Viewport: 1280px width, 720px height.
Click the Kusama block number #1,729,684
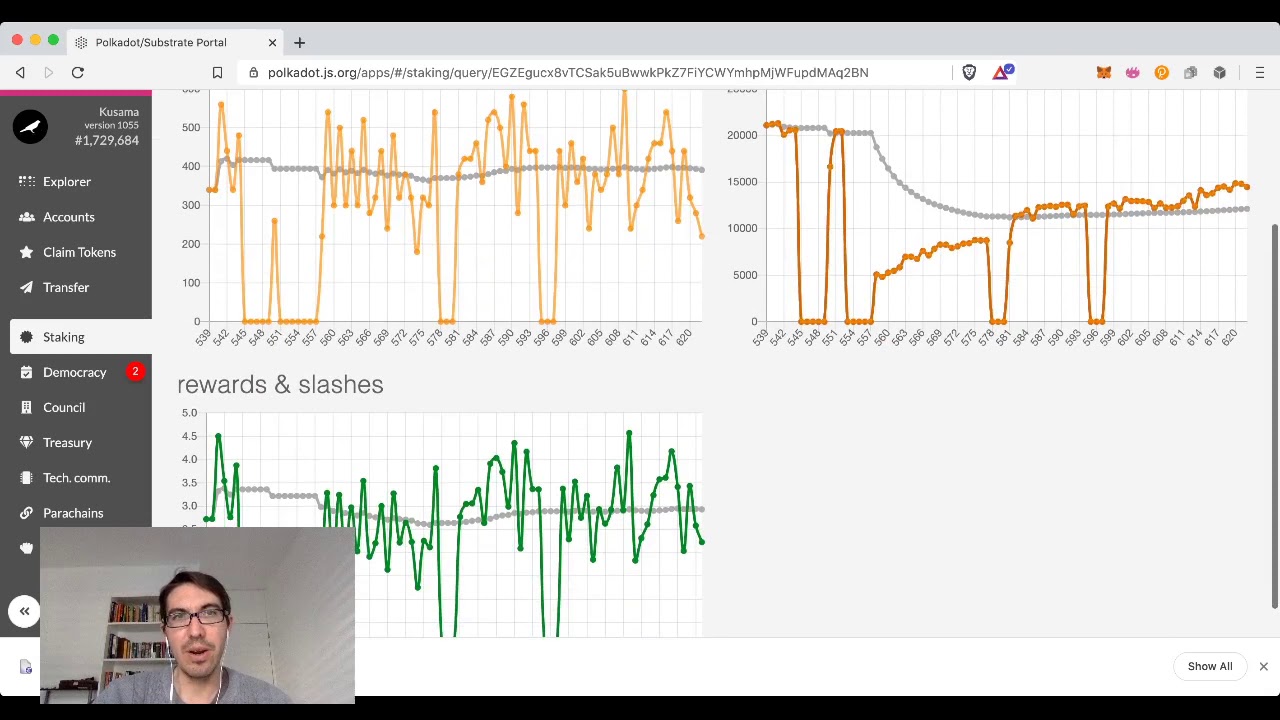point(107,141)
